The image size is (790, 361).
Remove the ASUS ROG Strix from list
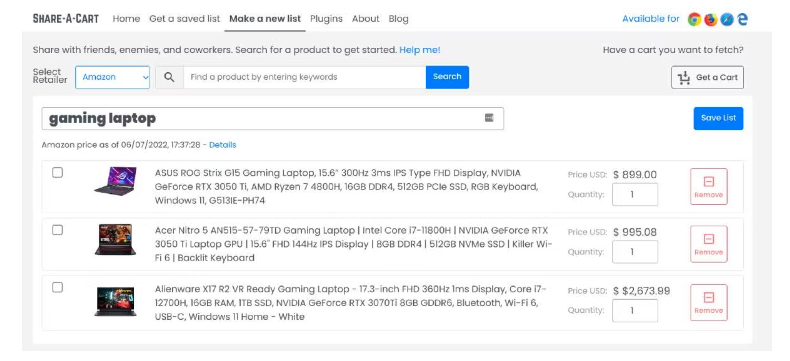click(x=709, y=186)
